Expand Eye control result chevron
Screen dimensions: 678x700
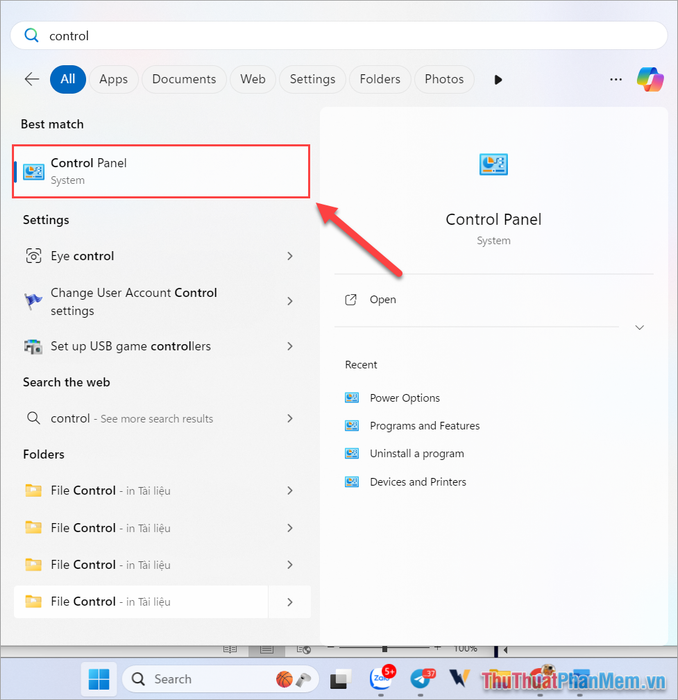click(290, 256)
